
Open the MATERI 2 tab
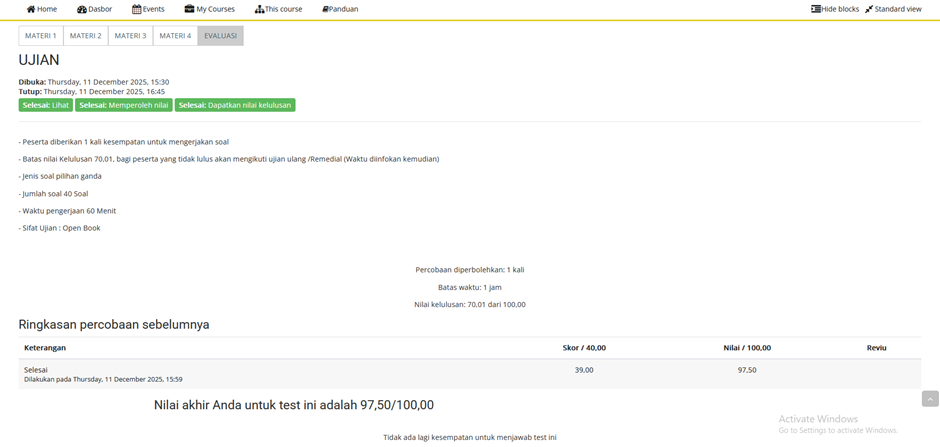coord(85,36)
